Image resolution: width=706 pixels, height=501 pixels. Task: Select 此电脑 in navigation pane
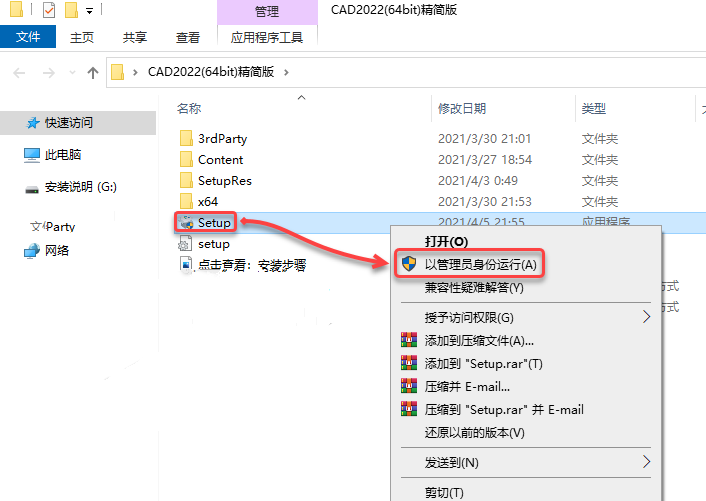[x=63, y=154]
